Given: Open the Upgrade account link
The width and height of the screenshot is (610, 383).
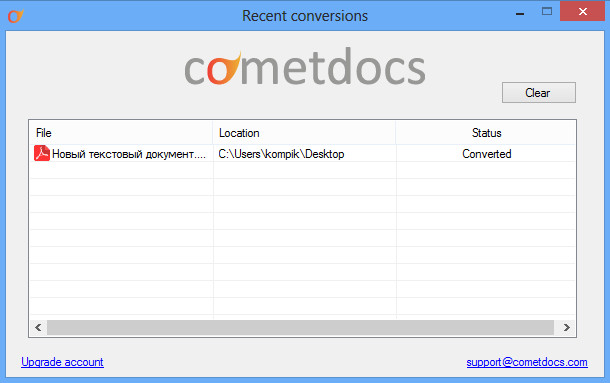Looking at the screenshot, I should [x=62, y=362].
